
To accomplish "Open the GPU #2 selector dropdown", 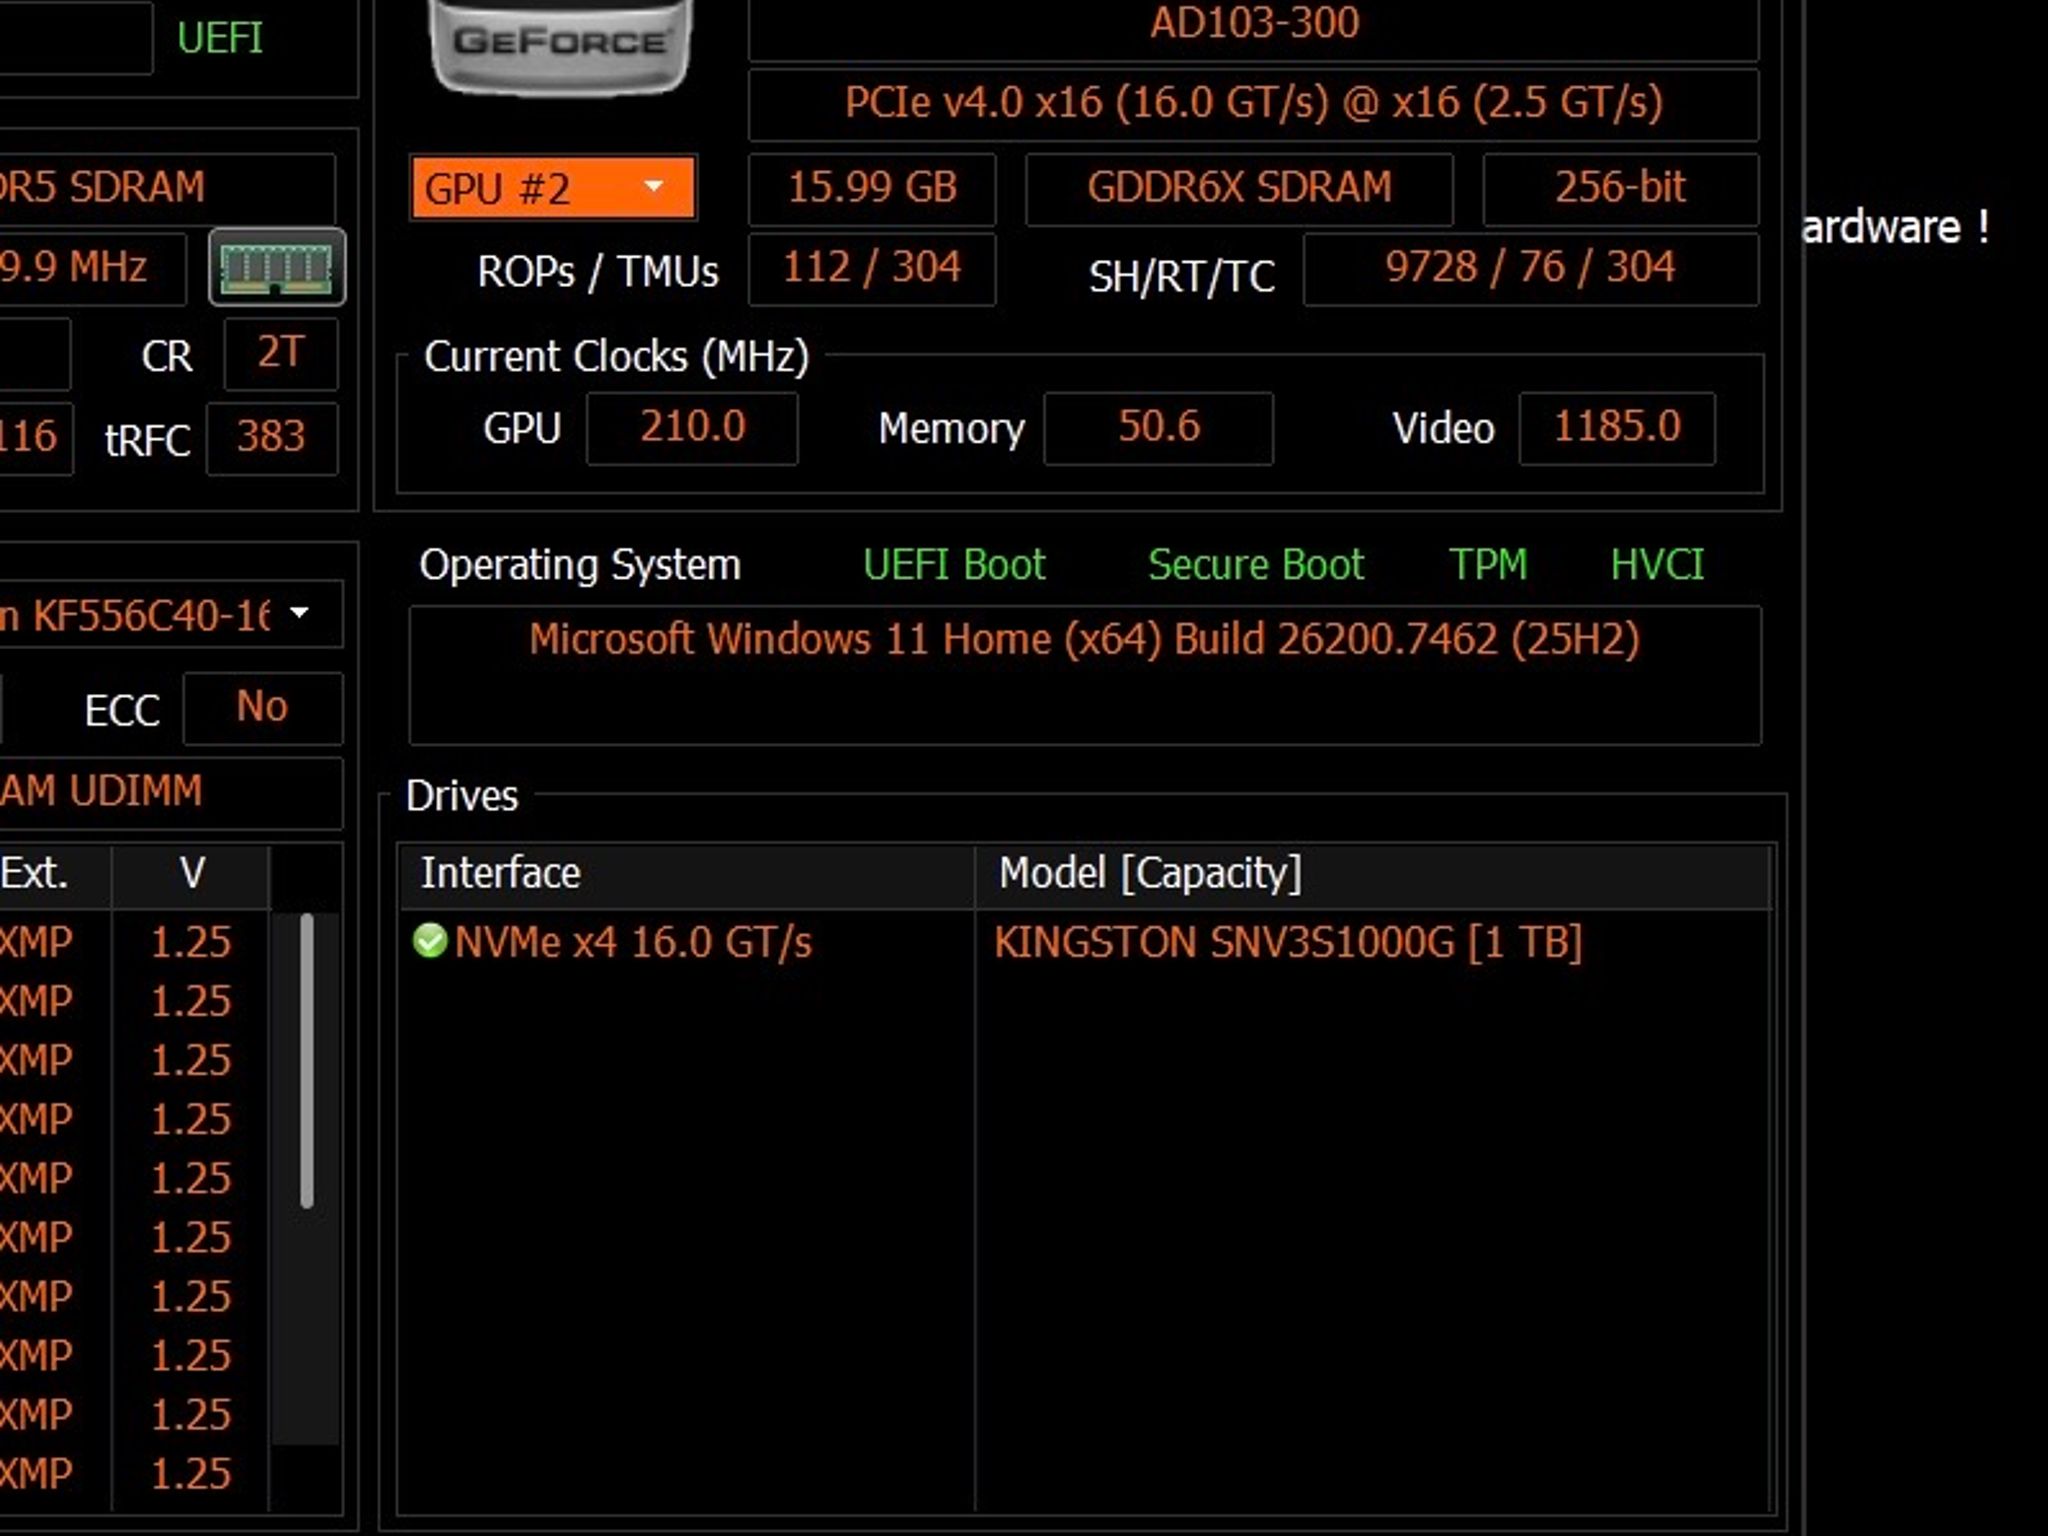I will (553, 187).
